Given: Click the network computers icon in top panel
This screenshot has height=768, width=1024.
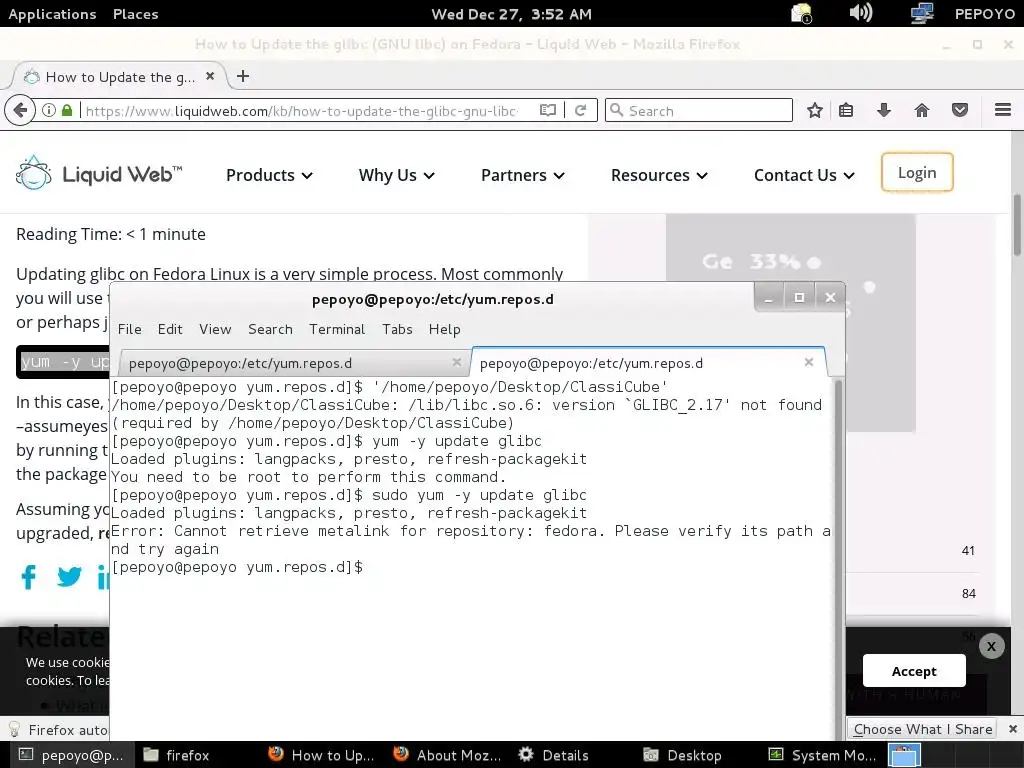Looking at the screenshot, I should 921,13.
